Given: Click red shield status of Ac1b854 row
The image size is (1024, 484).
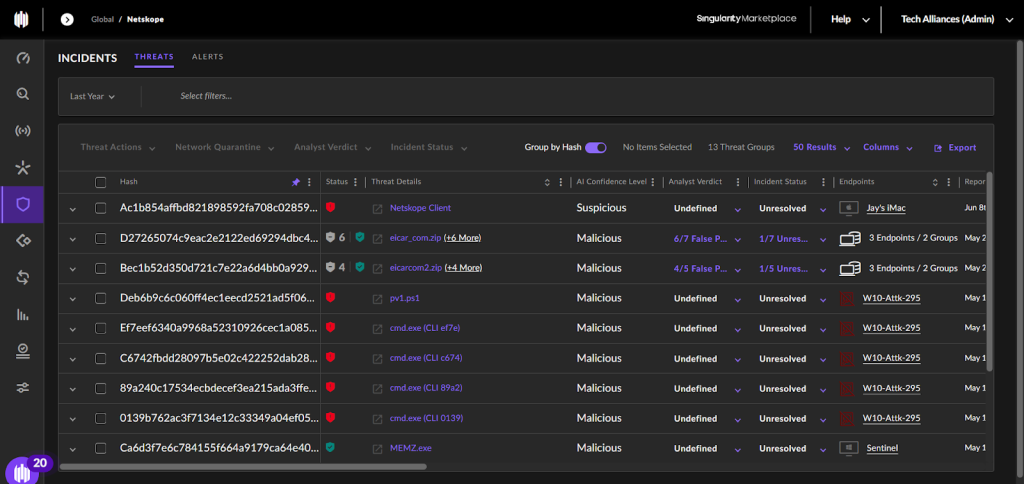Looking at the screenshot, I should tap(330, 207).
